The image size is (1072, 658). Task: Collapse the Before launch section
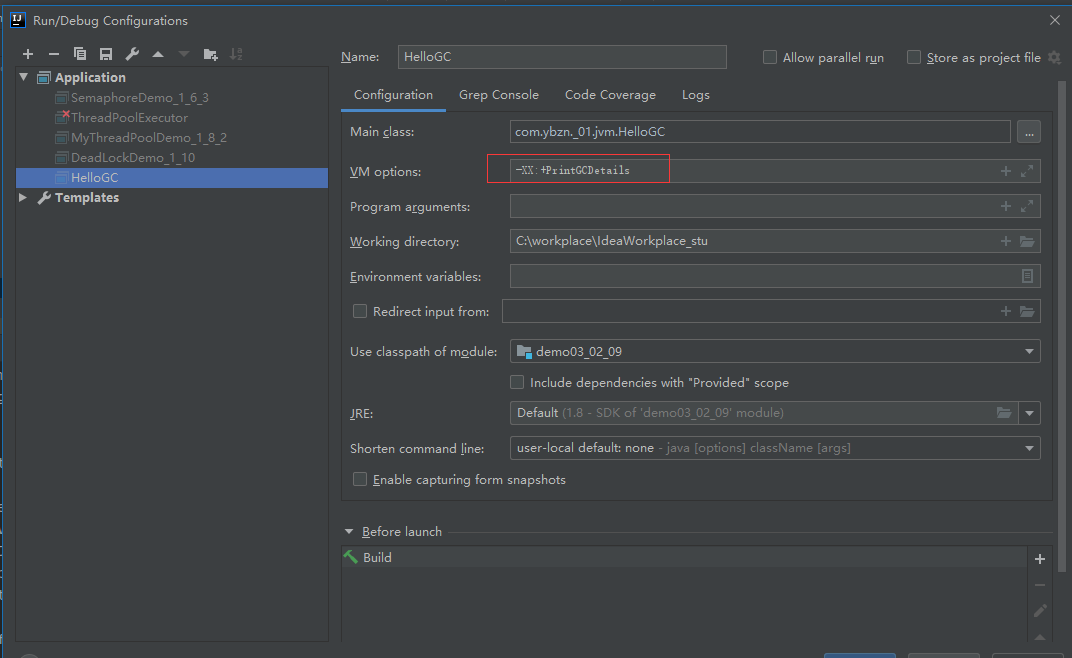[x=349, y=531]
